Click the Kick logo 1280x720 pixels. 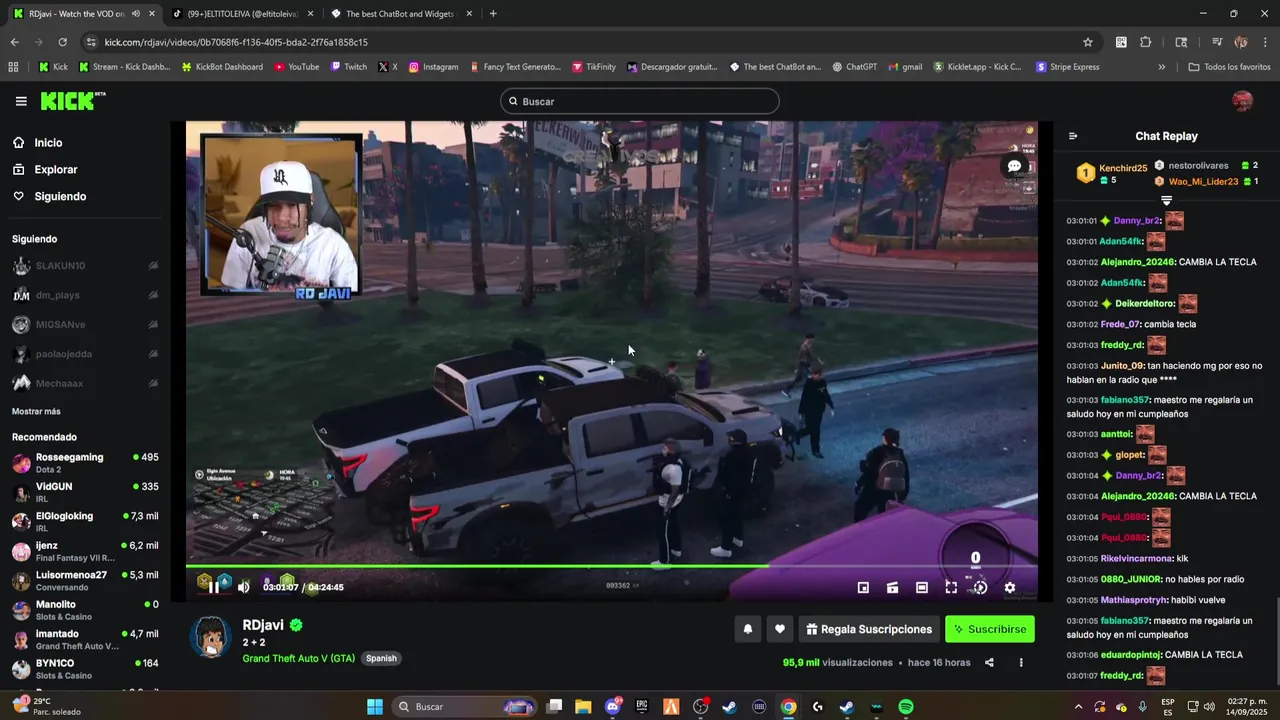coord(72,100)
